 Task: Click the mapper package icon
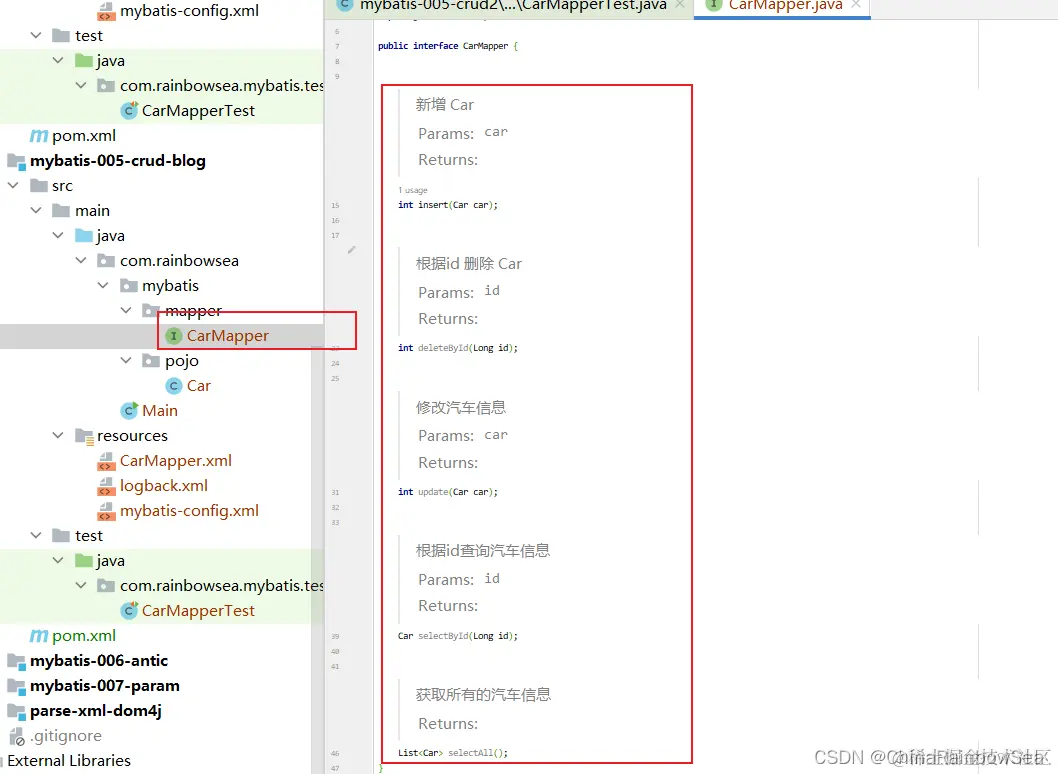click(150, 310)
